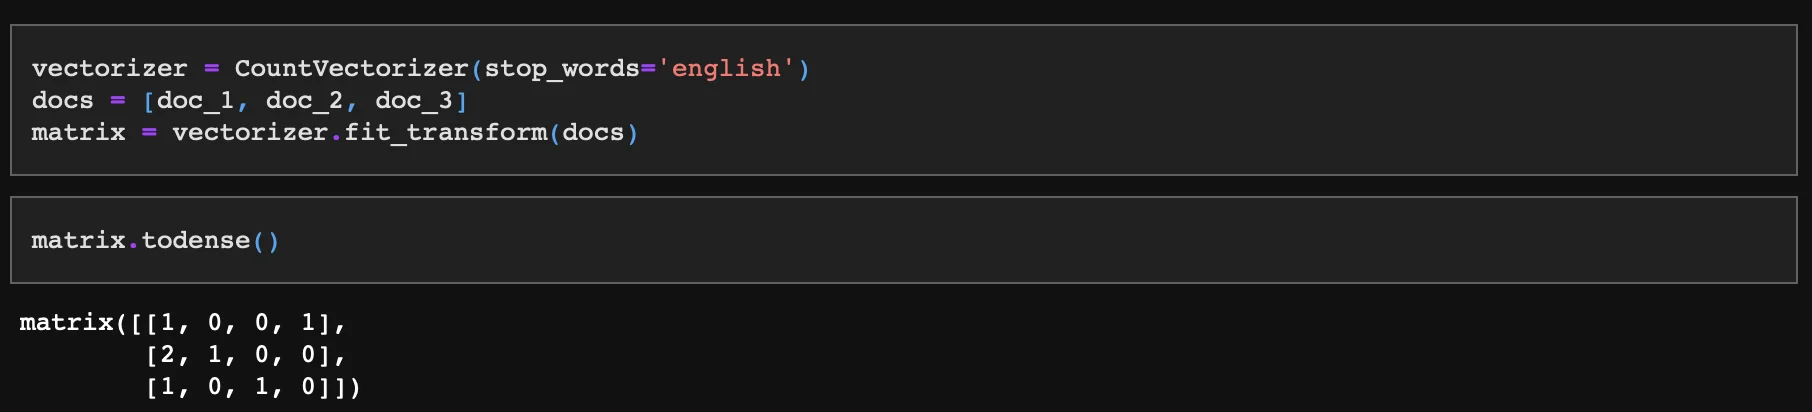Click inside the CountVectorizer code cell

pyautogui.click(x=1200, y=100)
